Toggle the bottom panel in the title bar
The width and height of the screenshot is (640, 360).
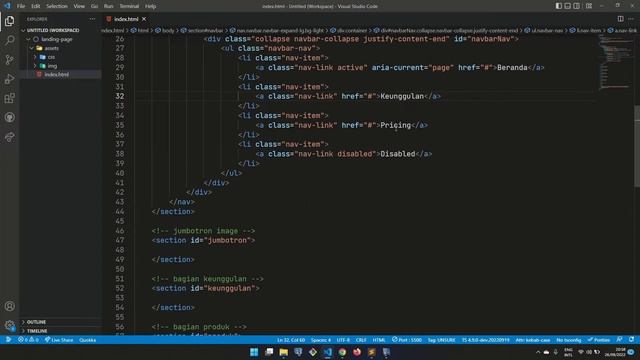tap(568, 6)
